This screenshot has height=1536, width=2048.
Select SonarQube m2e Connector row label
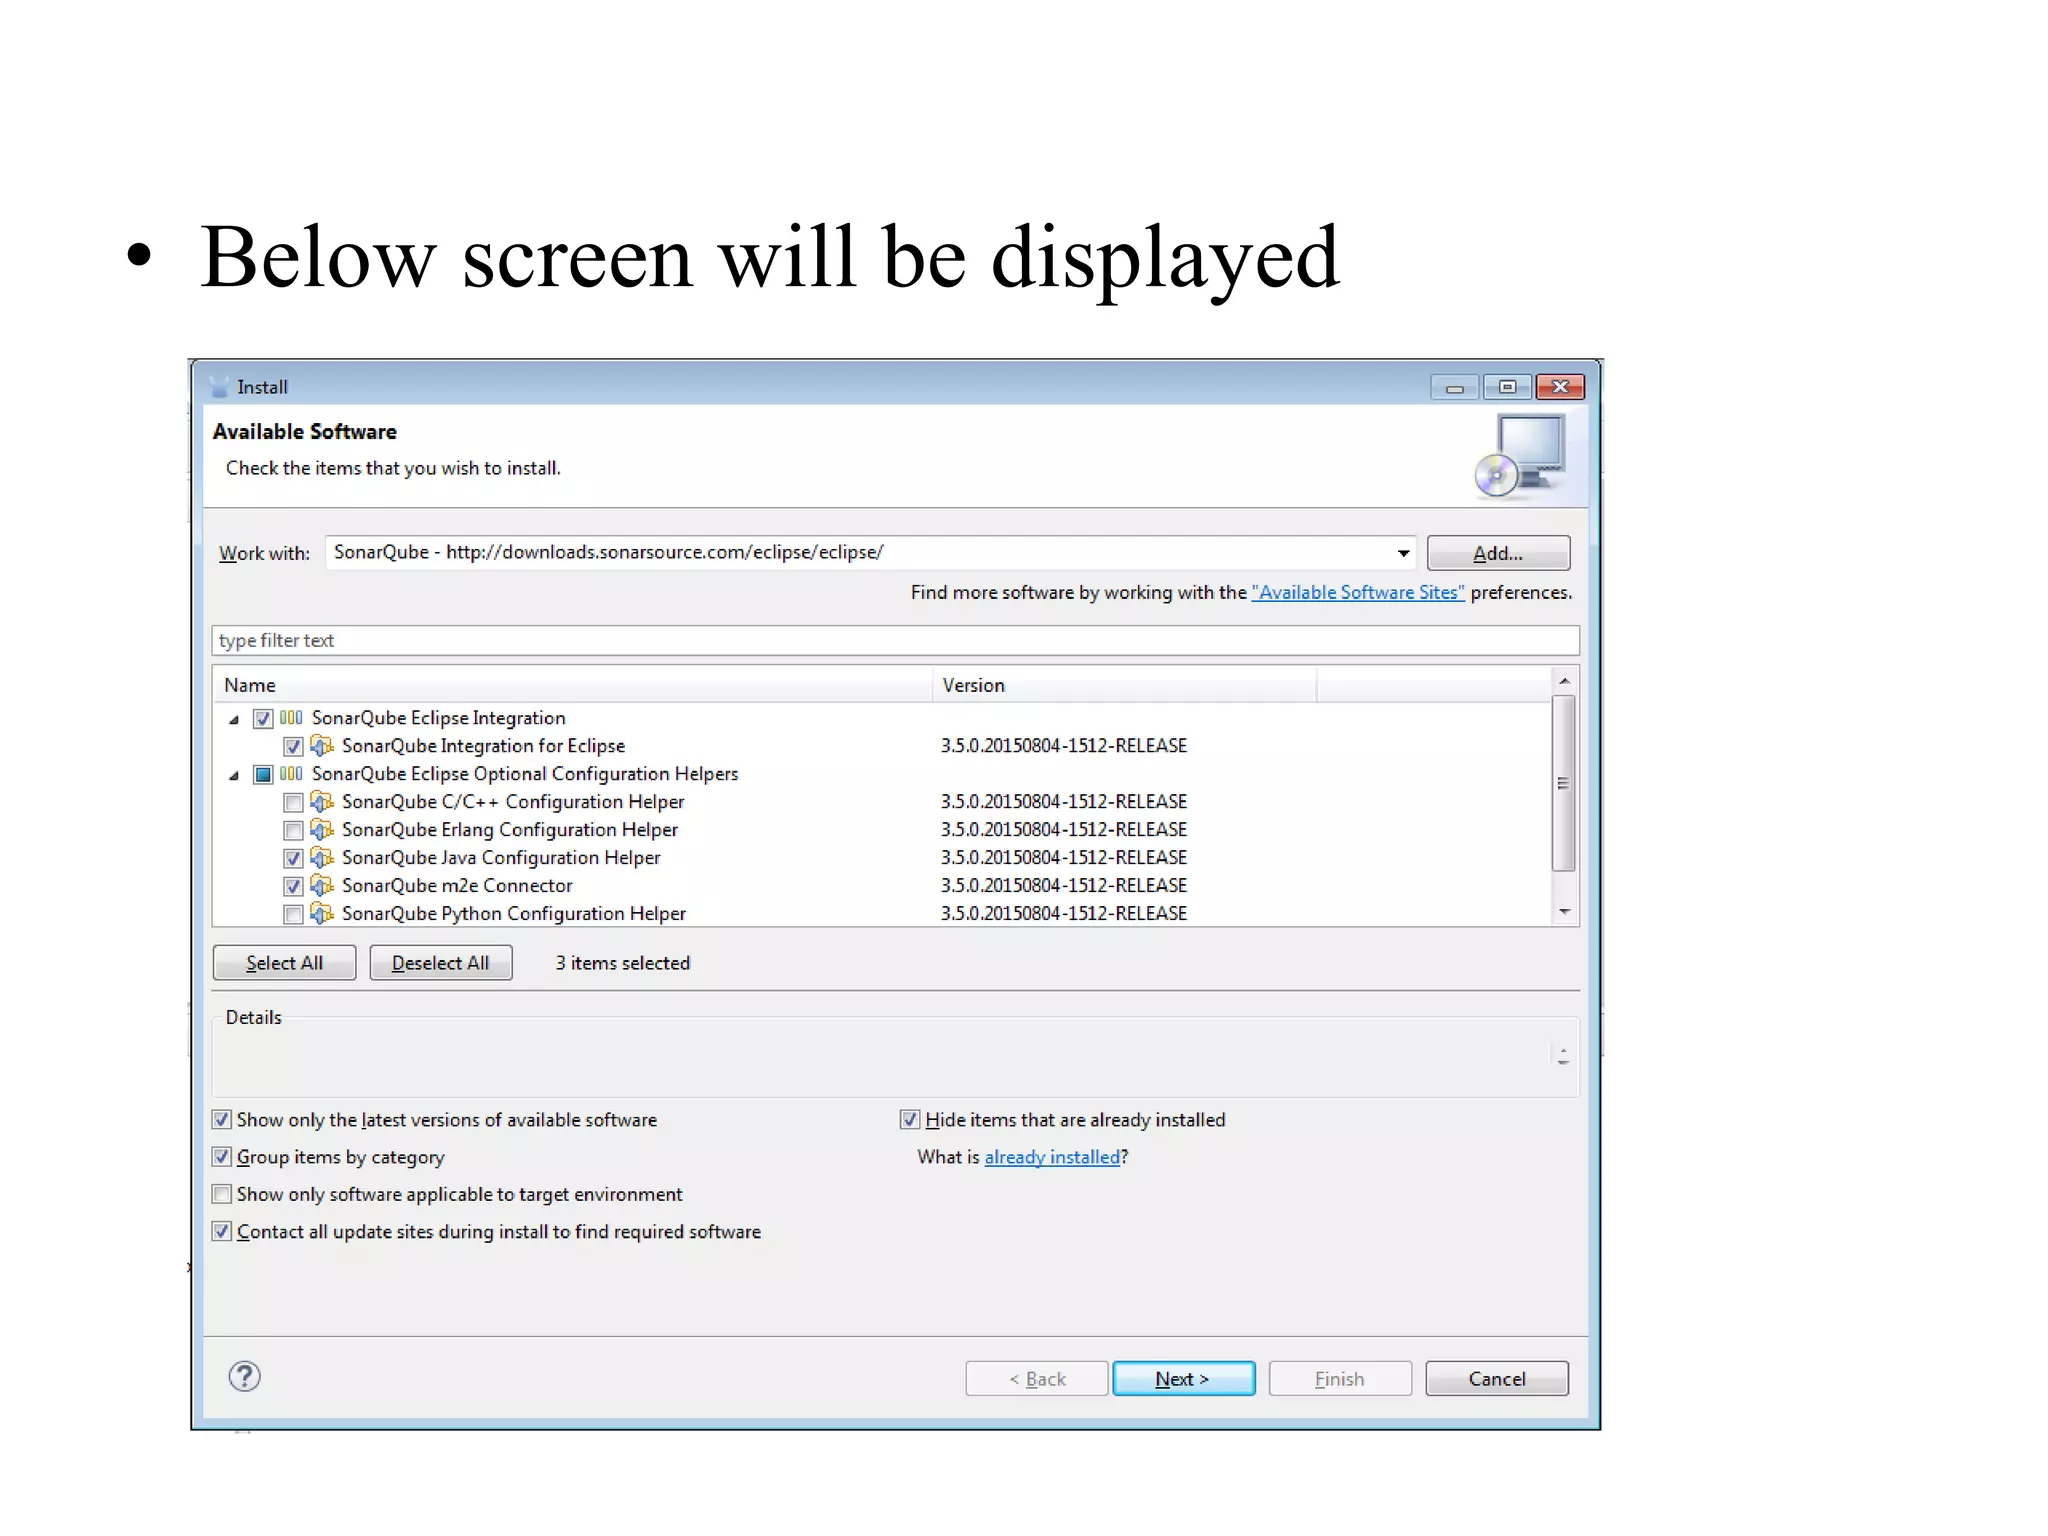coord(457,886)
